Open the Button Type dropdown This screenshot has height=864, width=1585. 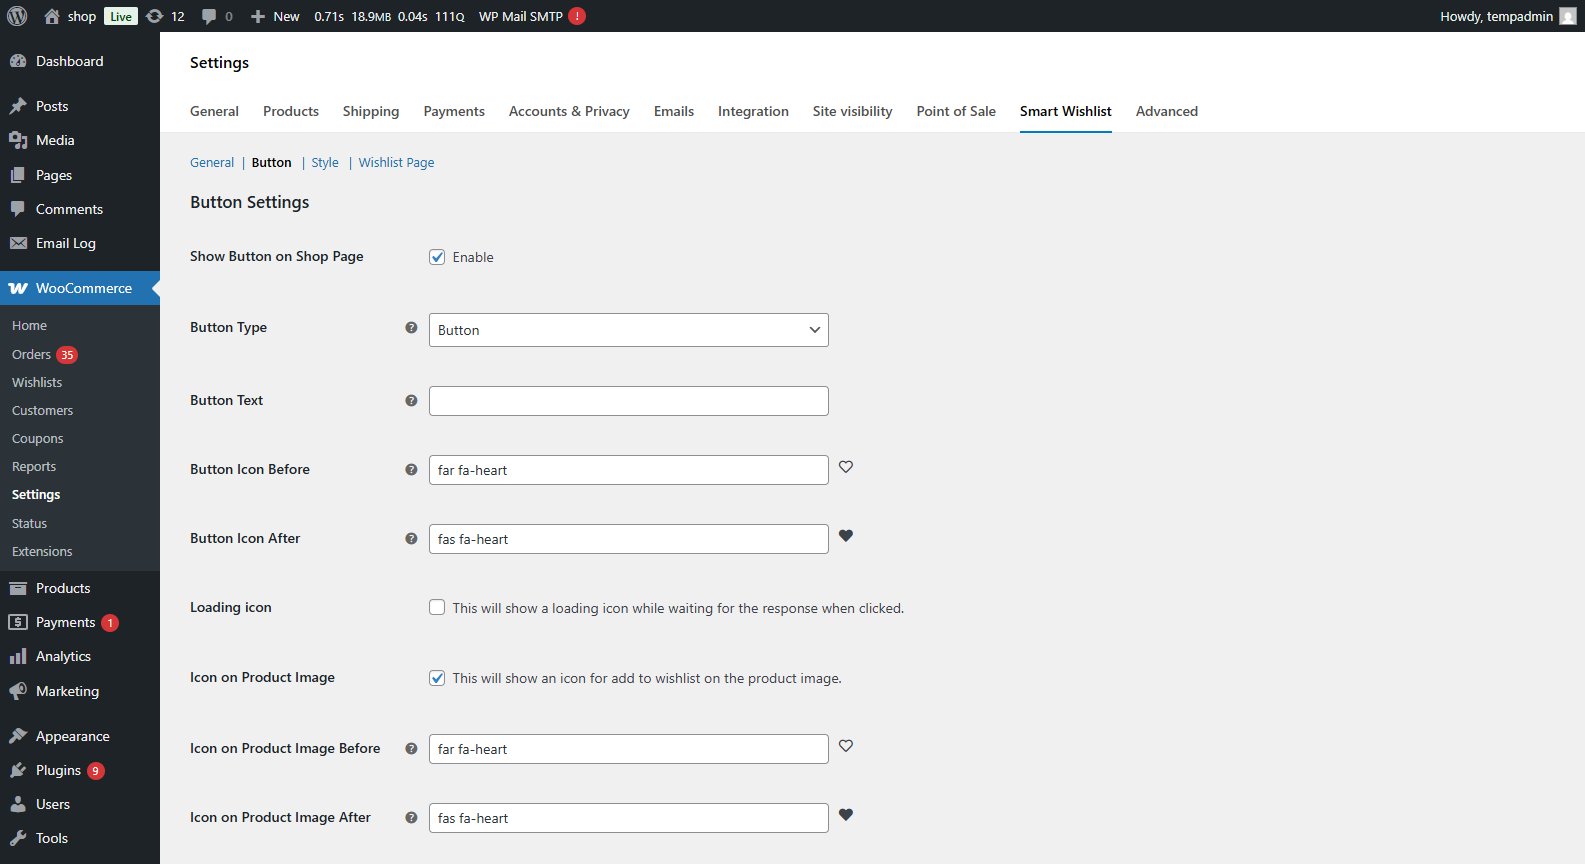pos(628,330)
